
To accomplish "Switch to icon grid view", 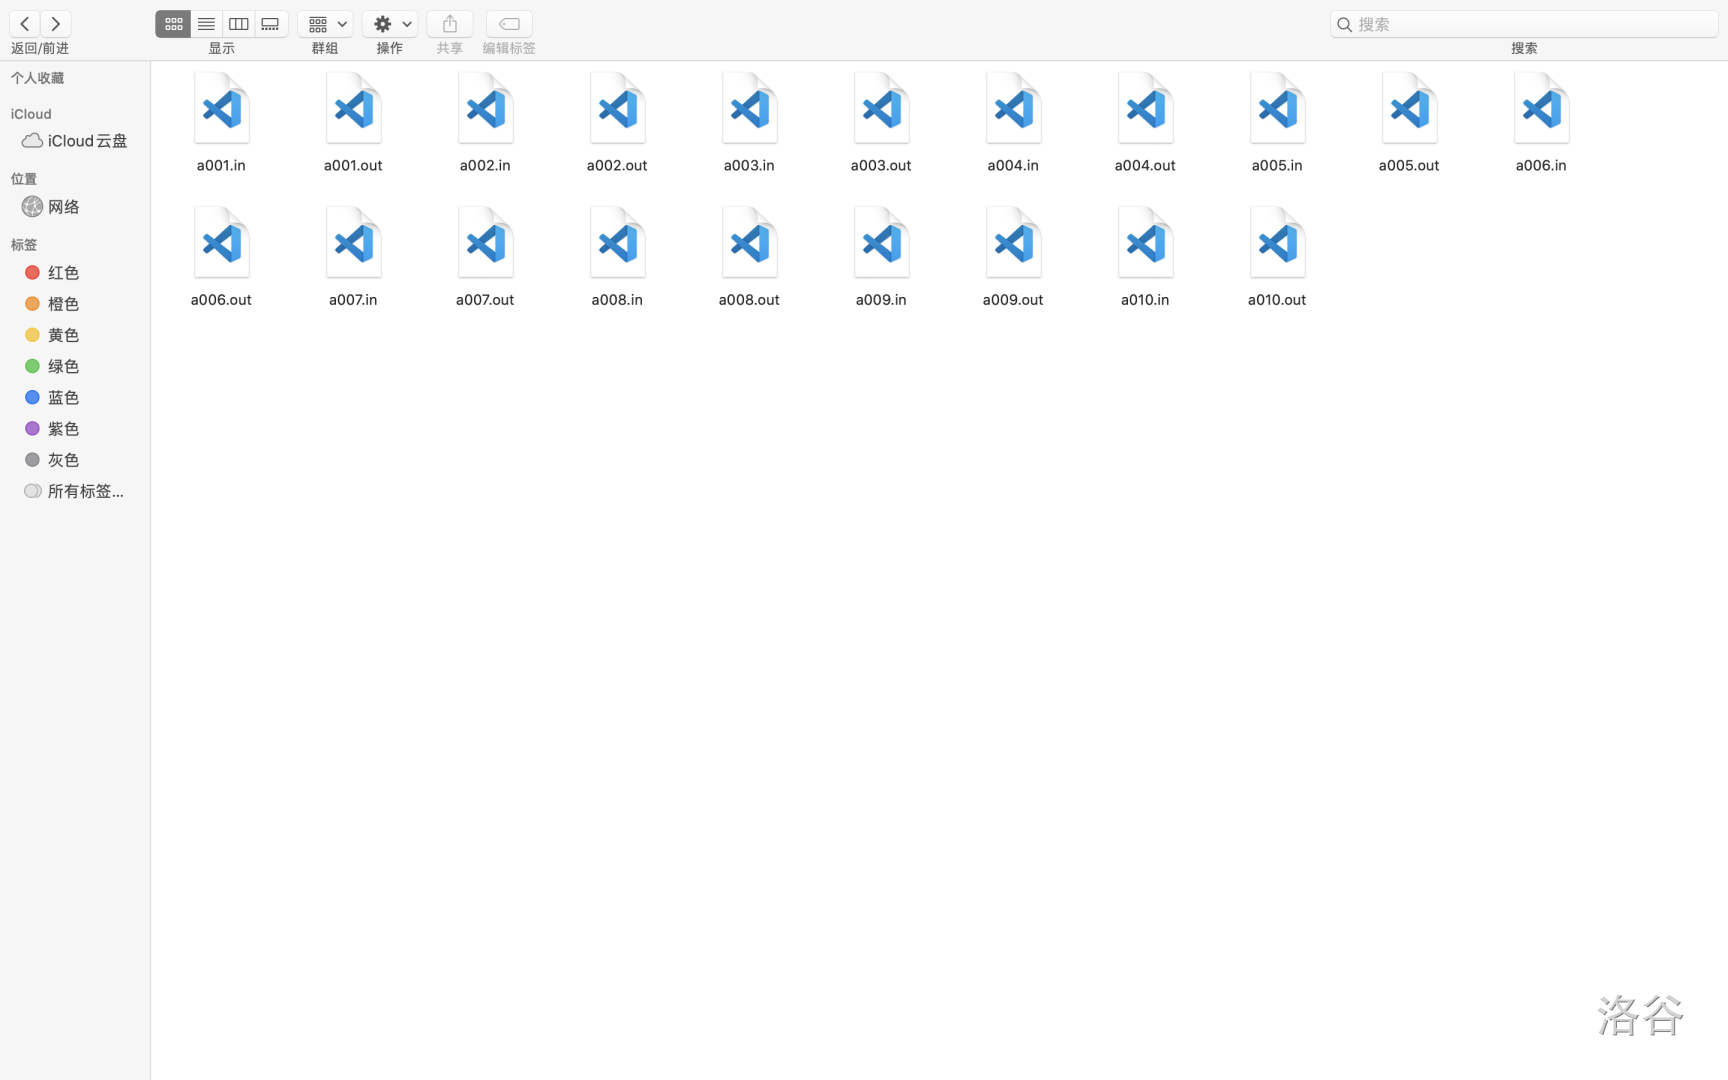I will 173,24.
